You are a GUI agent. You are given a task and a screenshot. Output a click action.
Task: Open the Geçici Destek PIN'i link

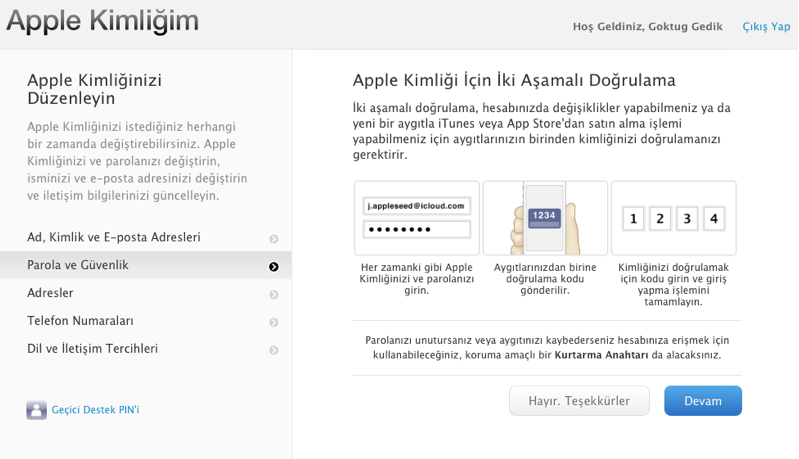(x=95, y=410)
